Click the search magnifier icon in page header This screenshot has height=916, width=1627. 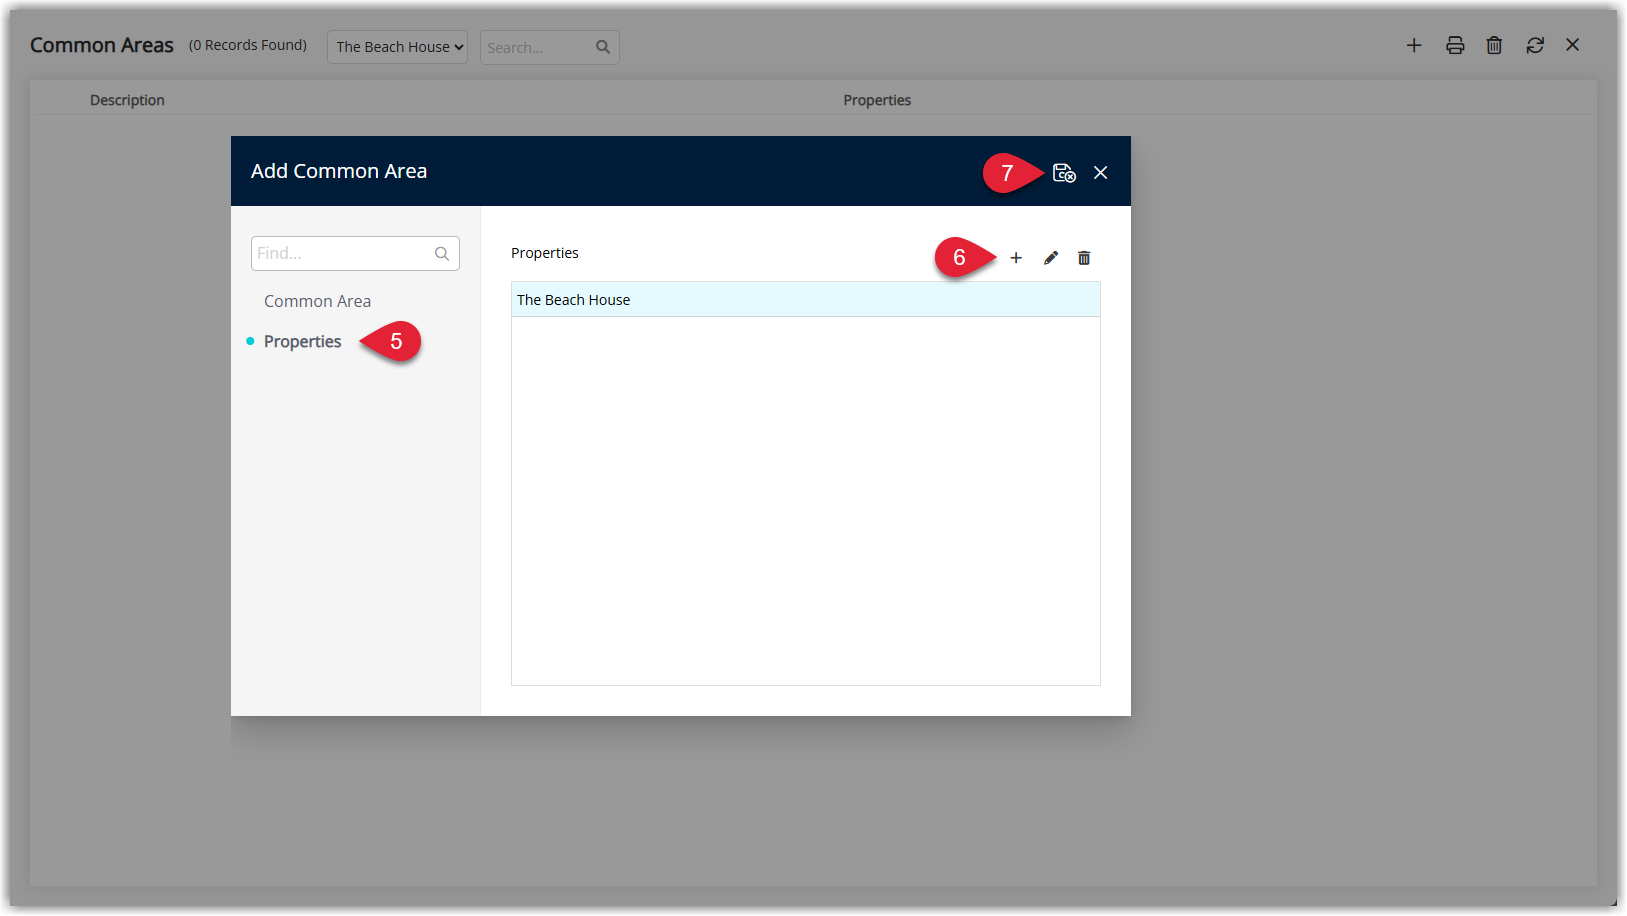point(603,47)
